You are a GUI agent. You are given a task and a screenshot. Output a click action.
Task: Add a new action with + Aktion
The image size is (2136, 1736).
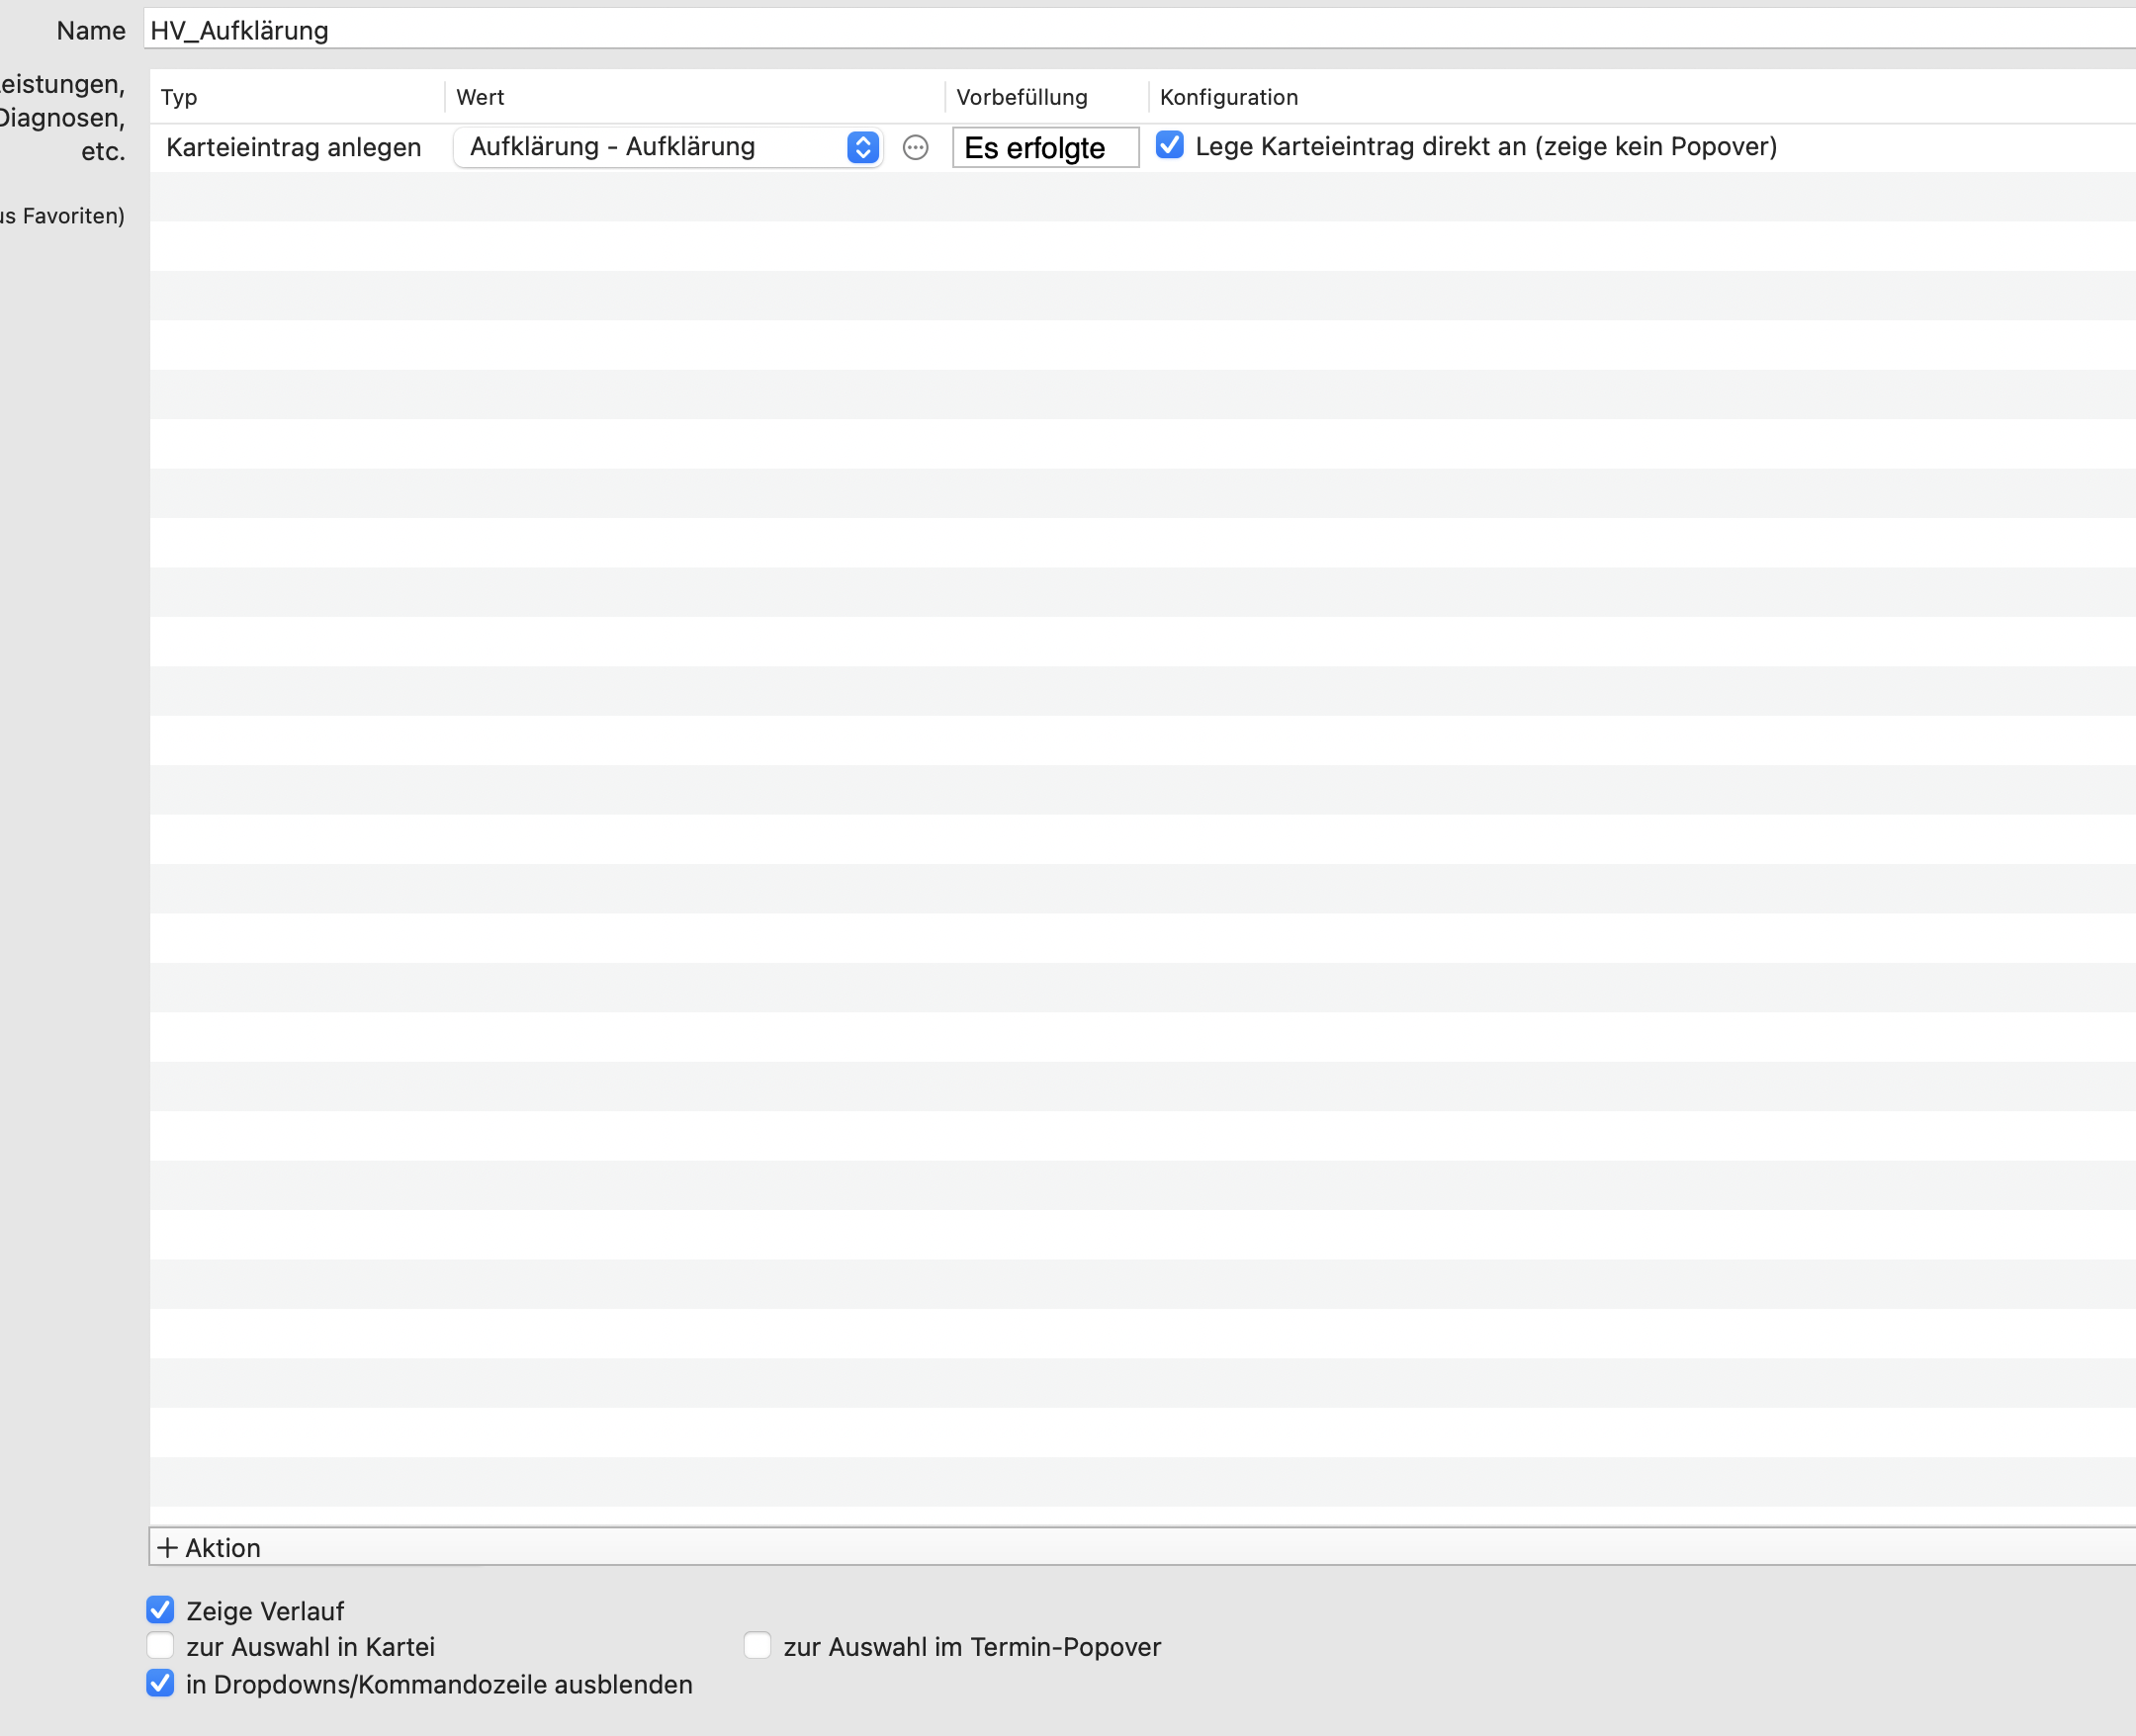[x=210, y=1547]
